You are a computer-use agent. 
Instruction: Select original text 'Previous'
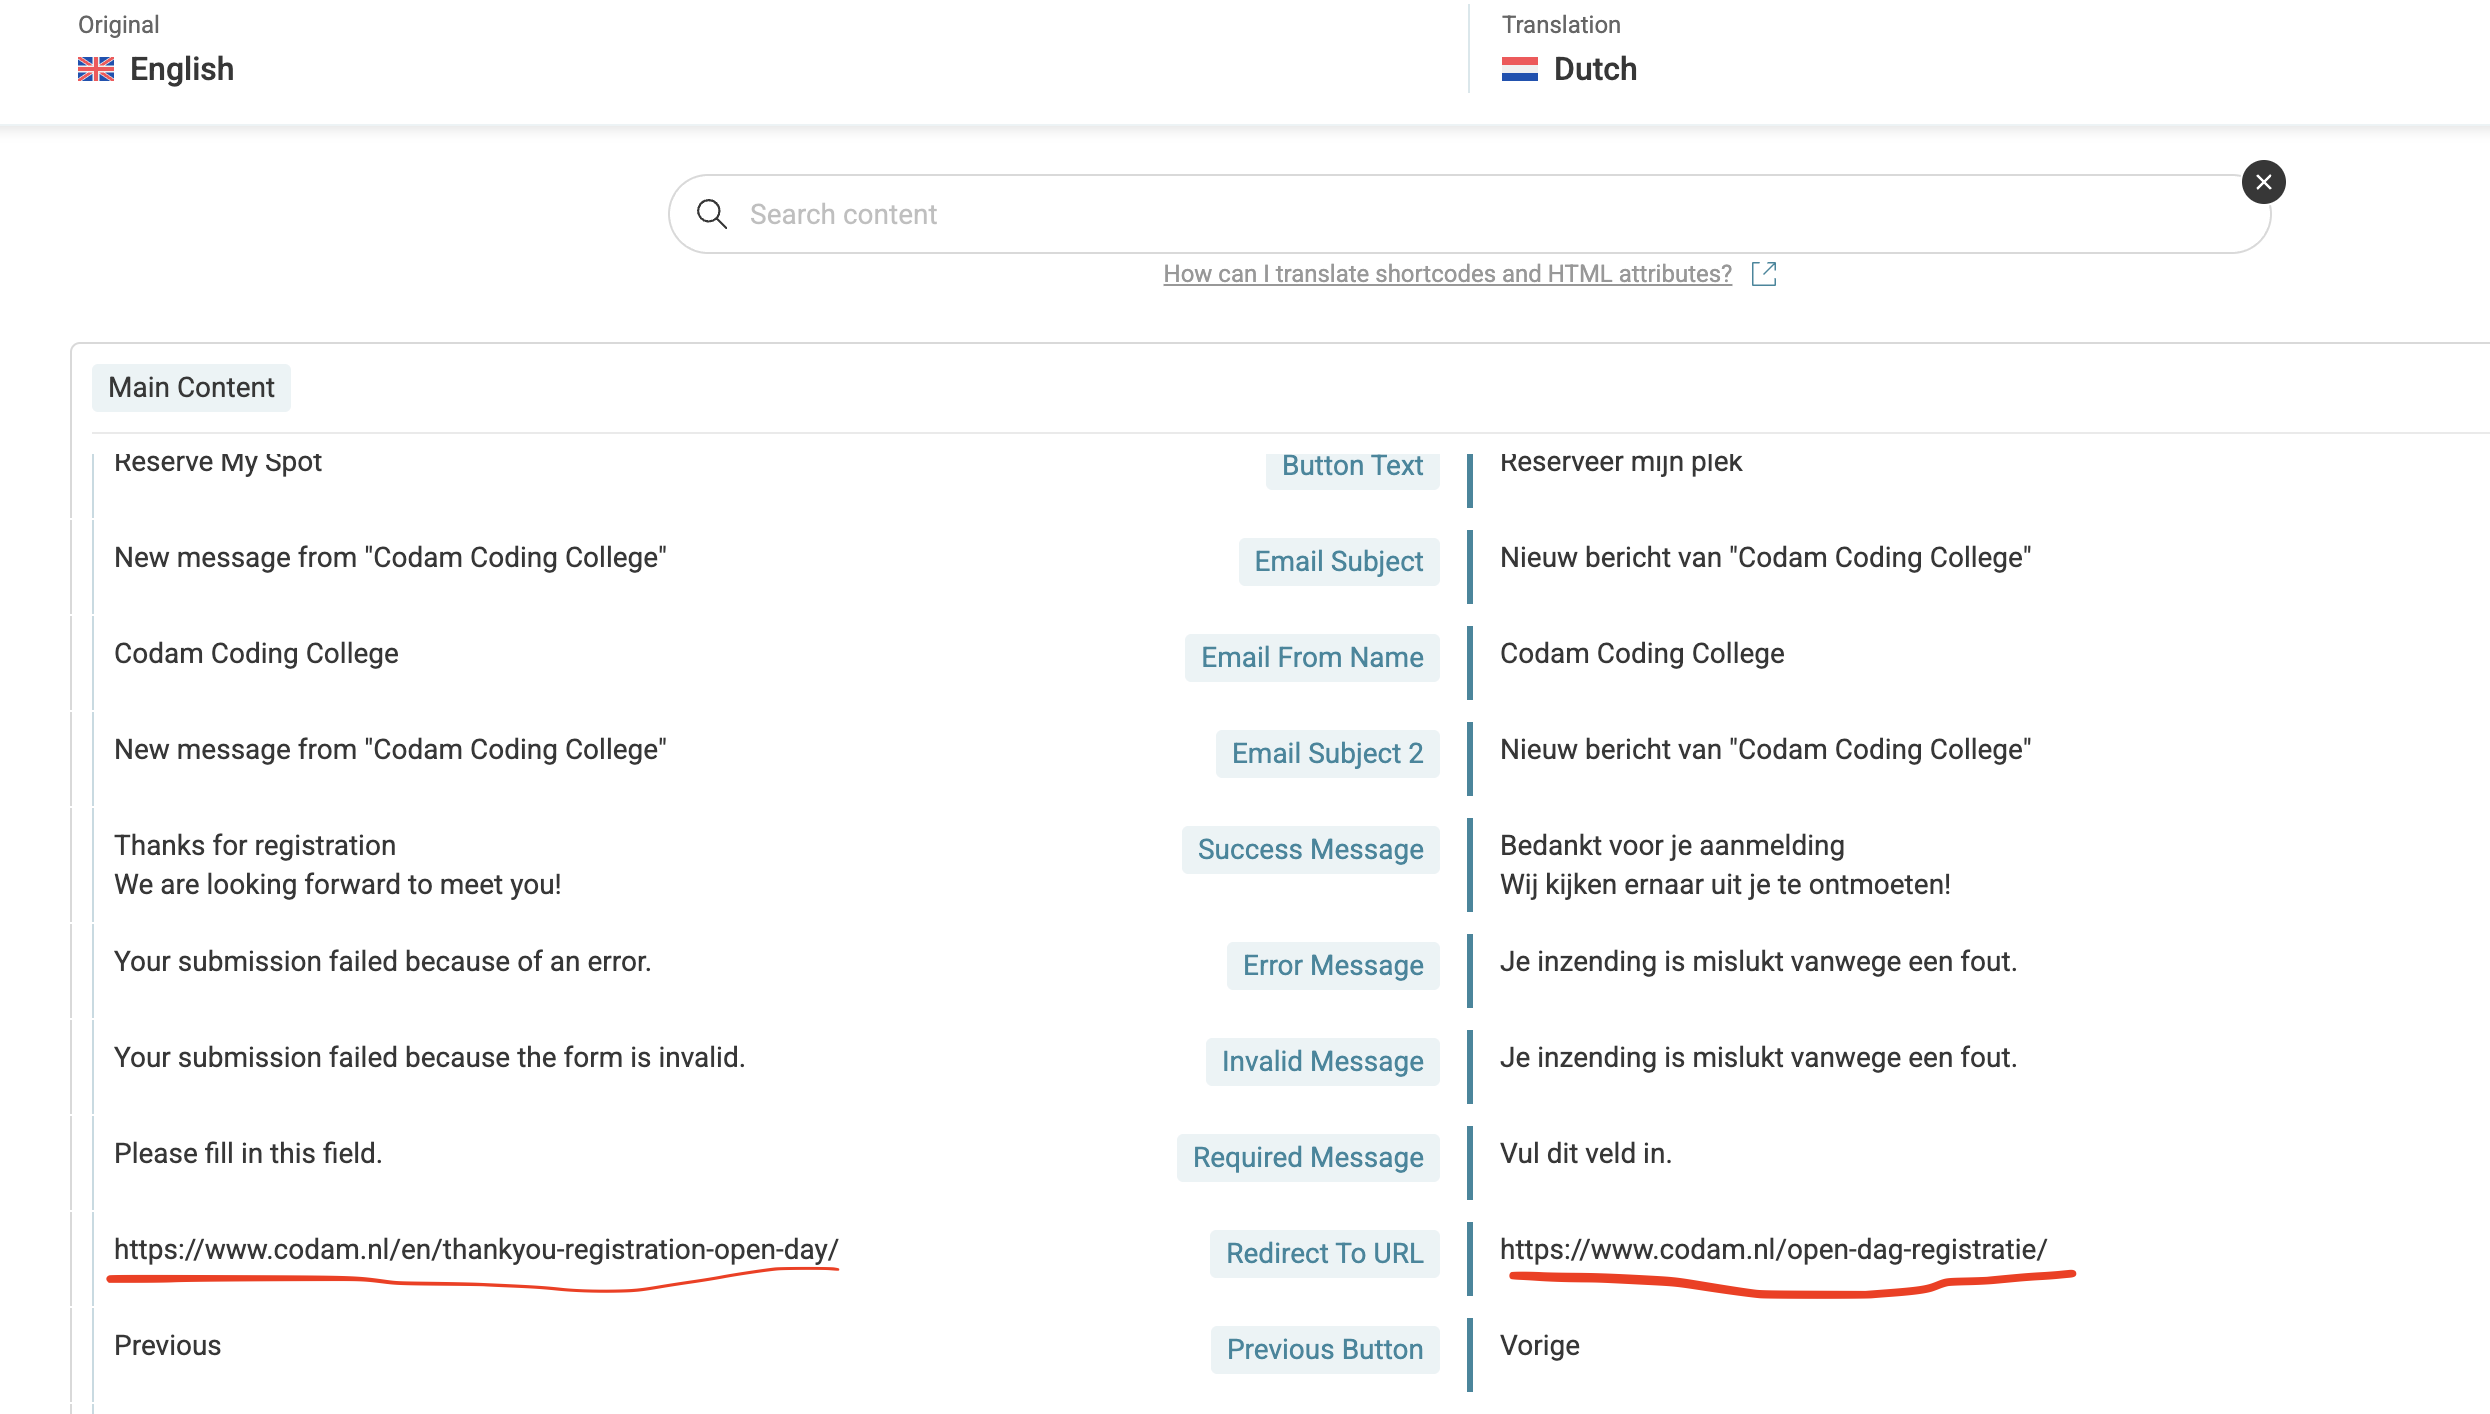coord(167,1346)
